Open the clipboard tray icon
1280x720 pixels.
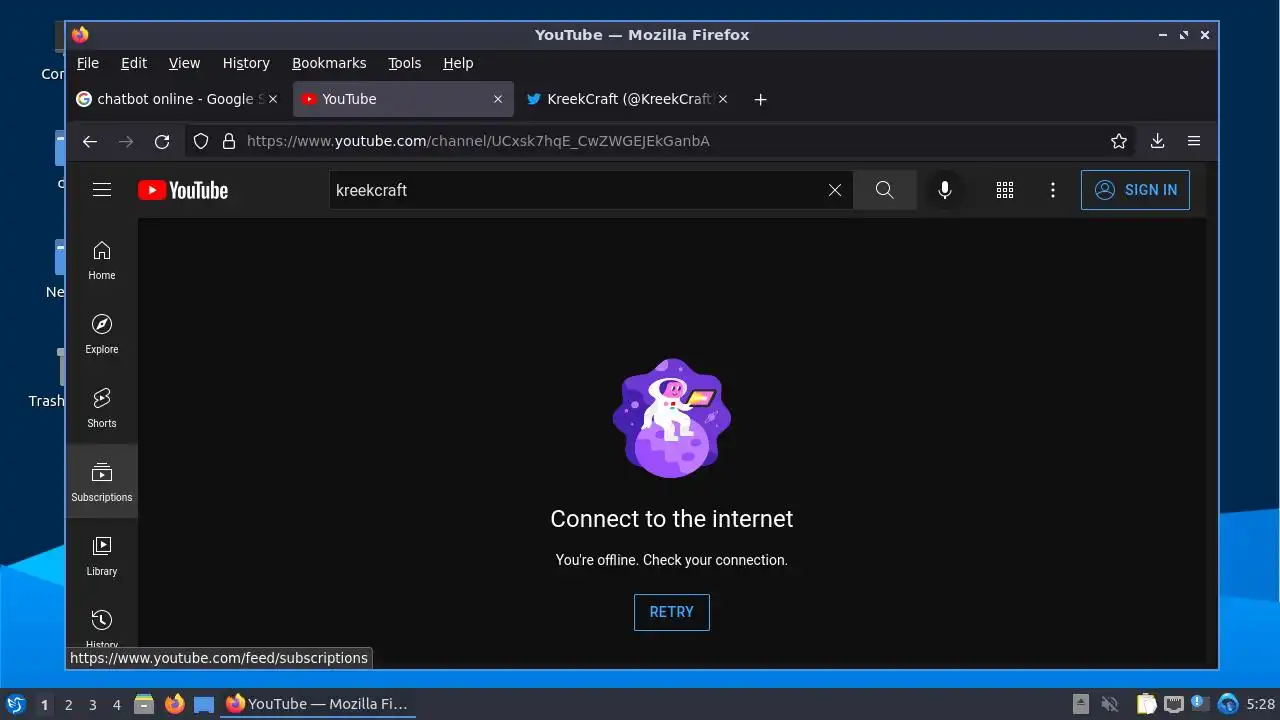(x=1146, y=704)
